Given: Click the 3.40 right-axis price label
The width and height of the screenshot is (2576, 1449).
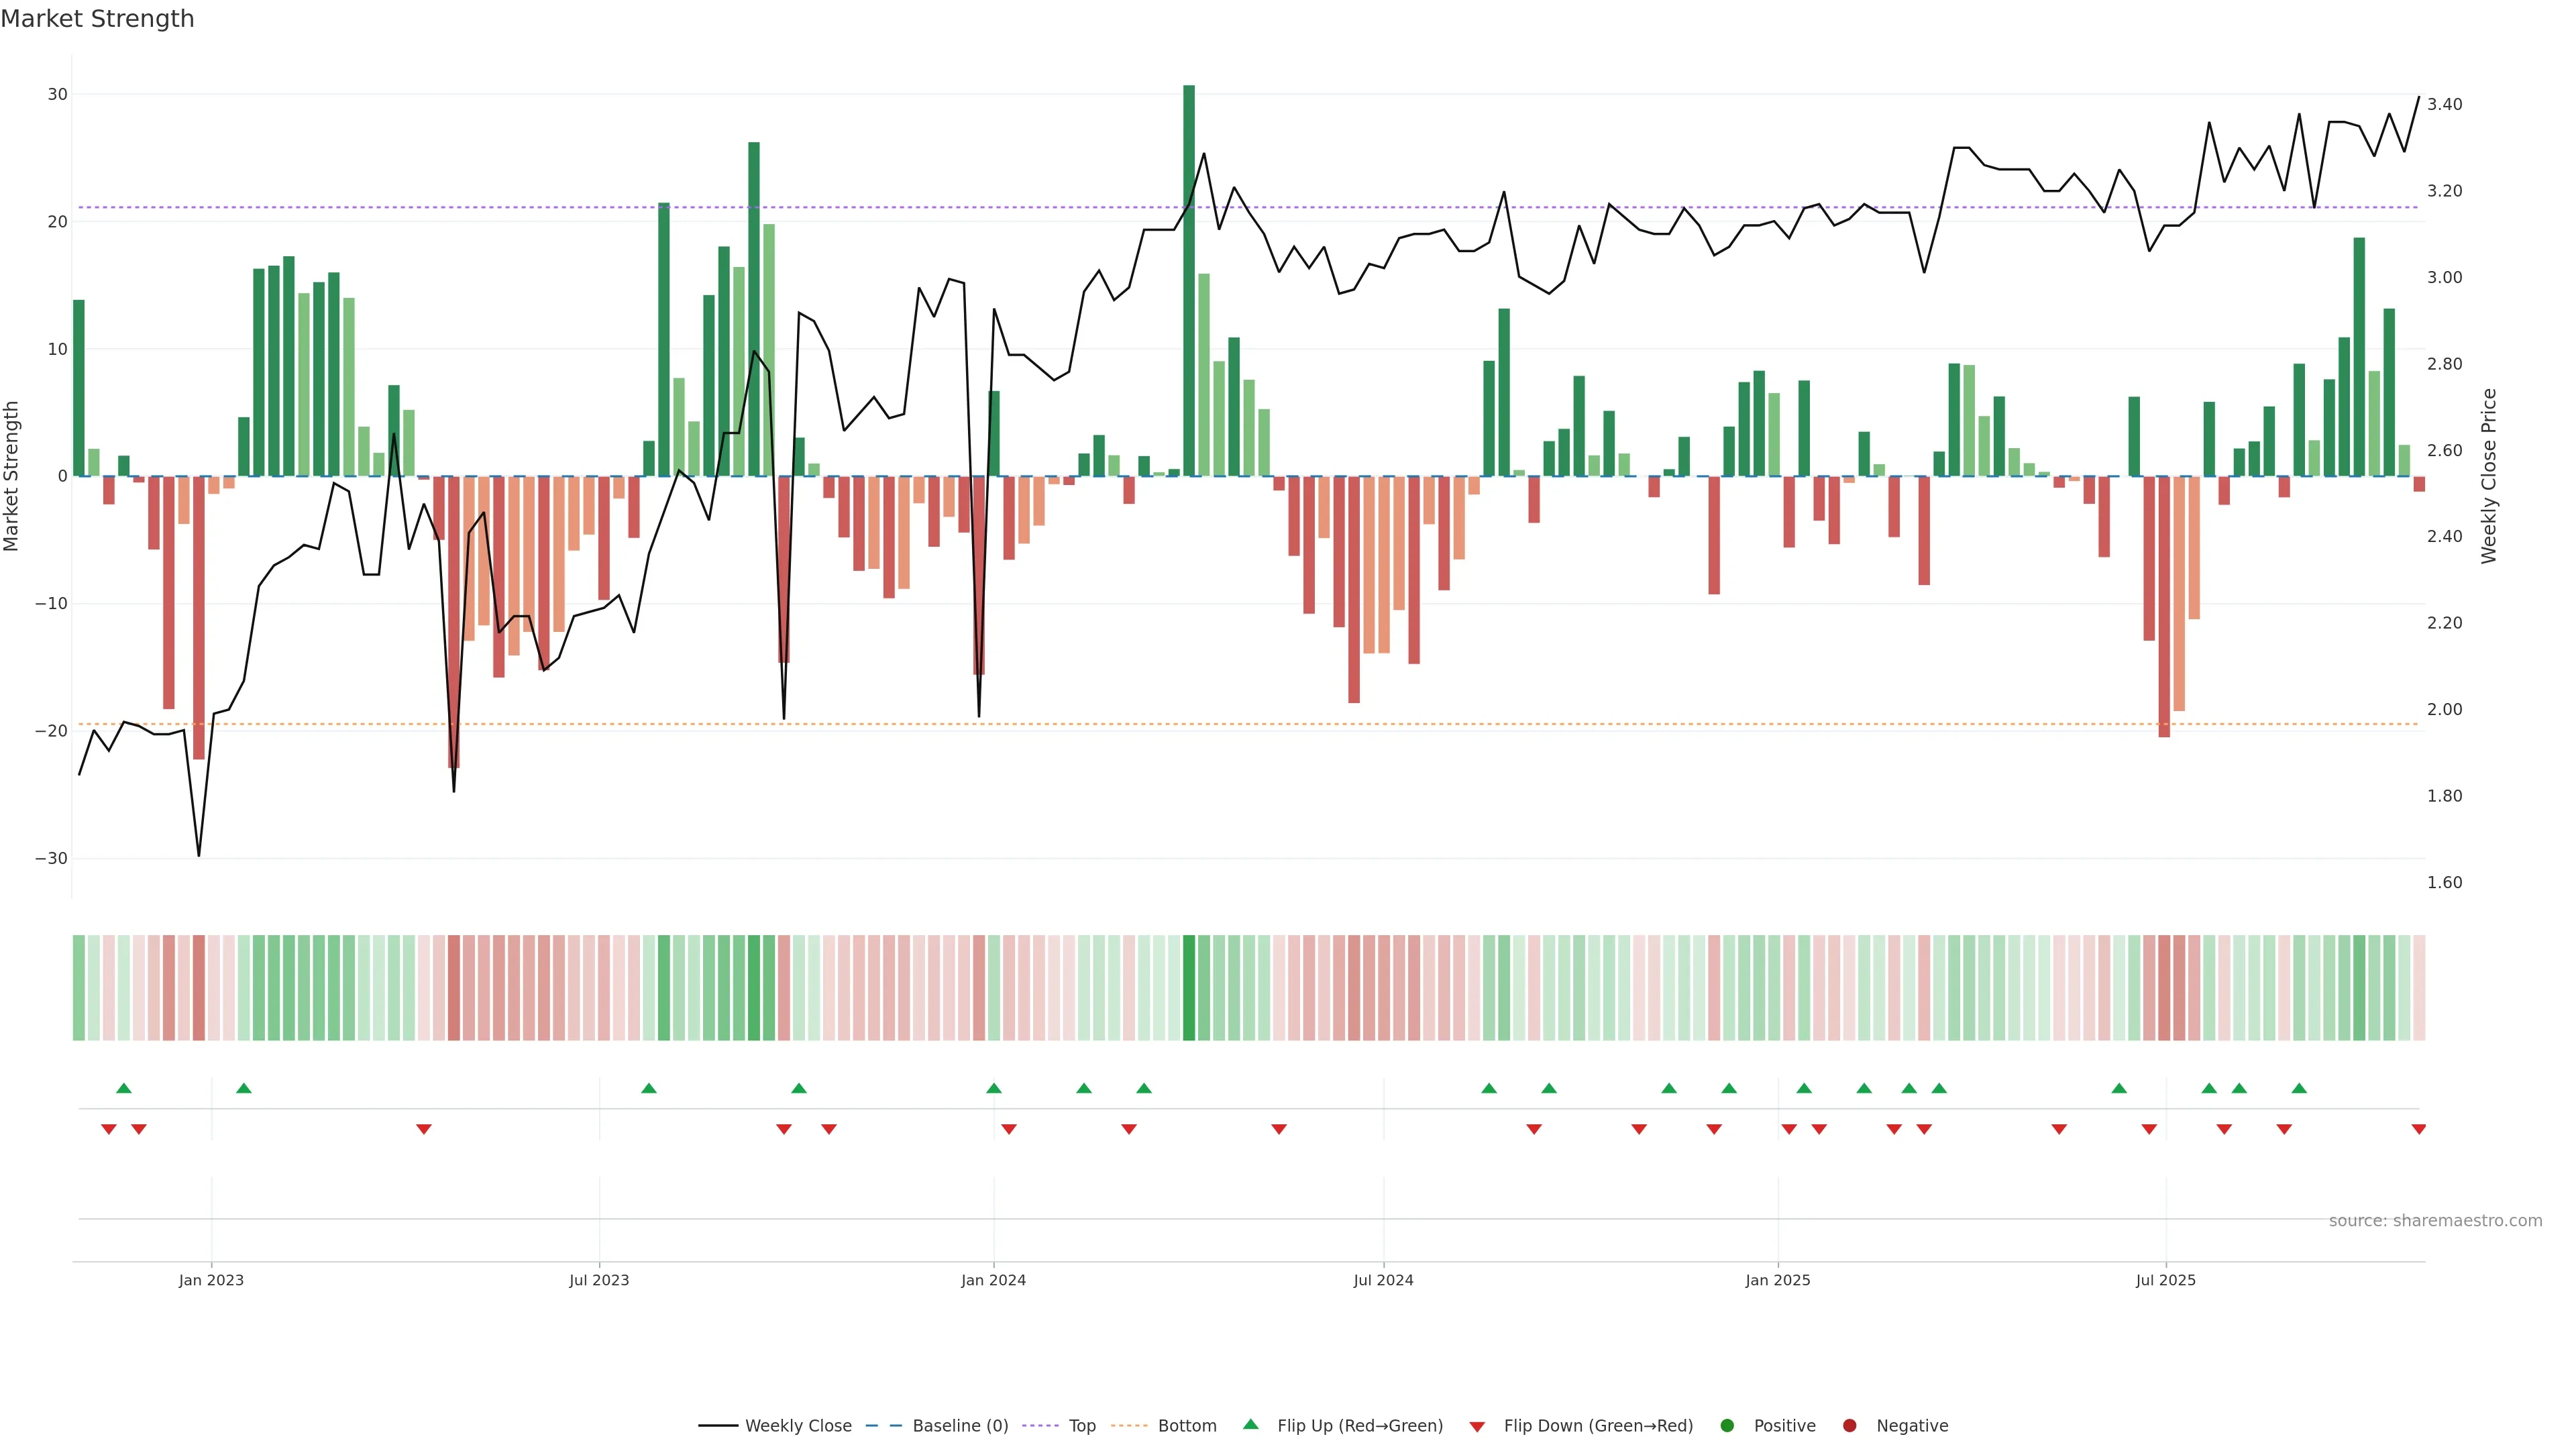Looking at the screenshot, I should (x=2444, y=105).
